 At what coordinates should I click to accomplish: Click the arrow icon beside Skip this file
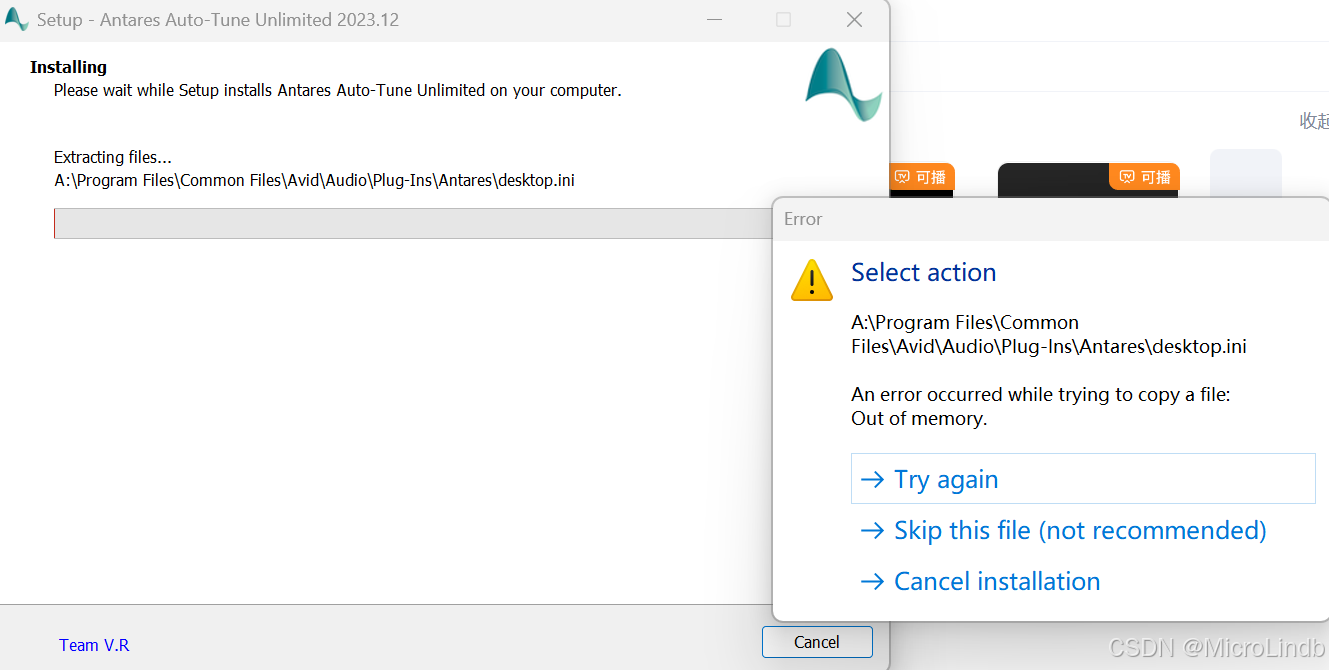(872, 530)
